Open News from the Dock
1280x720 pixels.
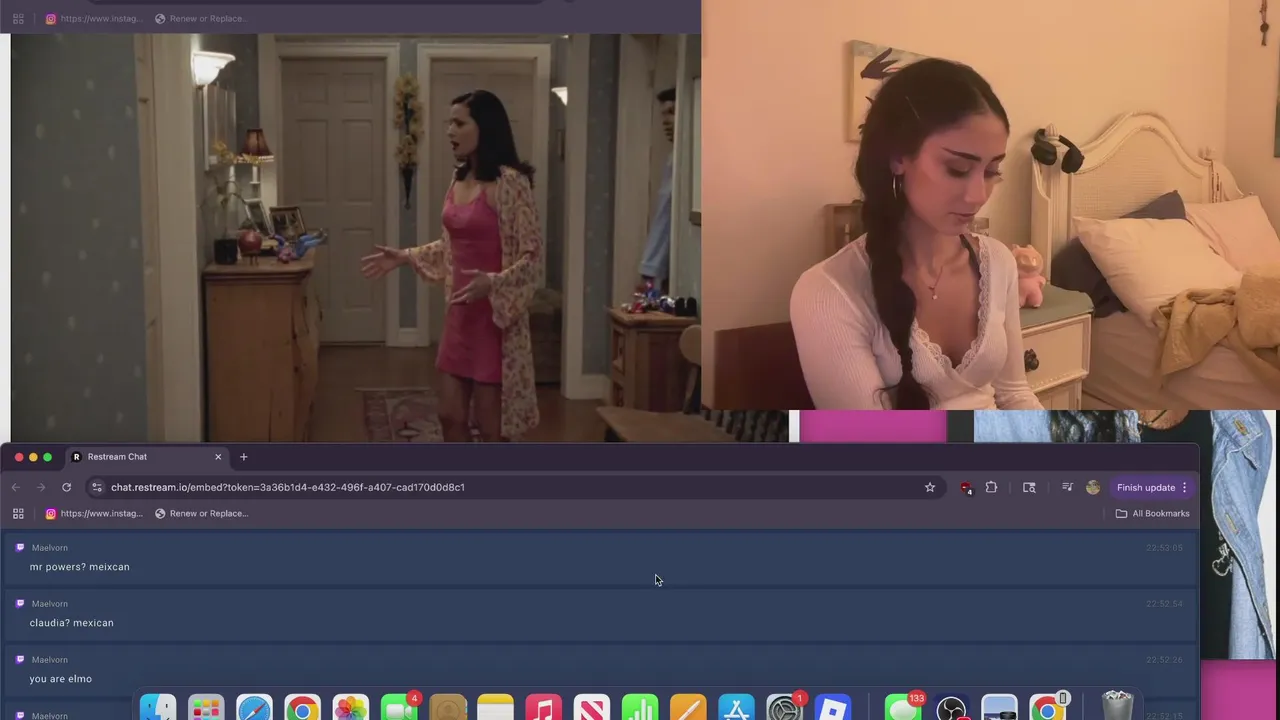591,708
